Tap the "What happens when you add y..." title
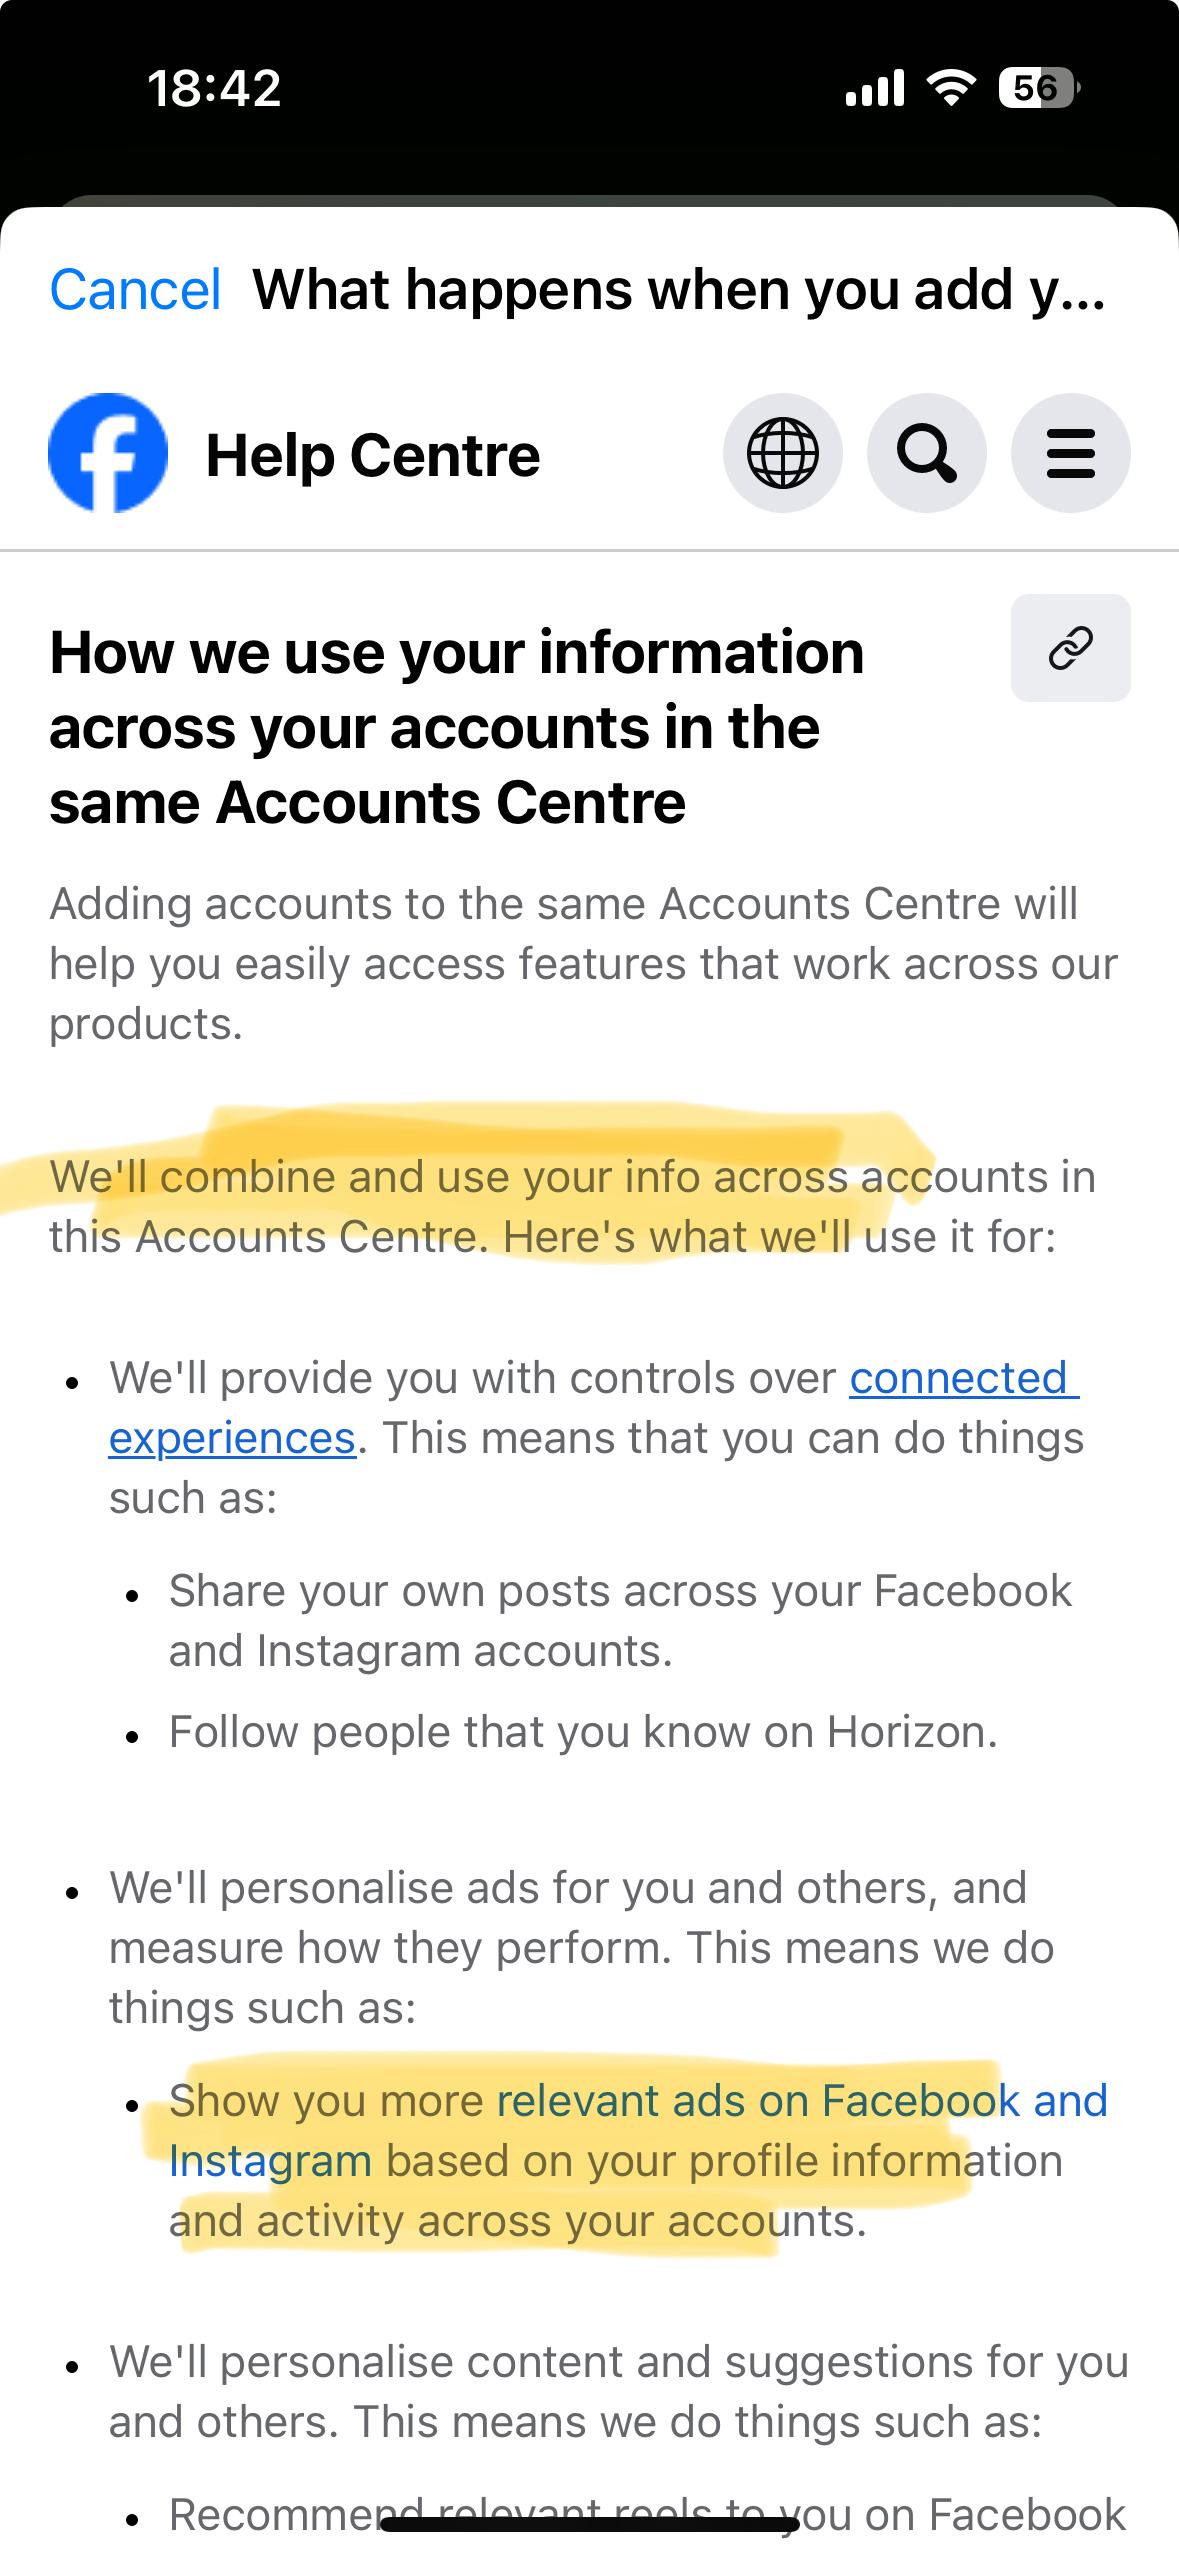Image resolution: width=1179 pixels, height=2556 pixels. tap(679, 290)
